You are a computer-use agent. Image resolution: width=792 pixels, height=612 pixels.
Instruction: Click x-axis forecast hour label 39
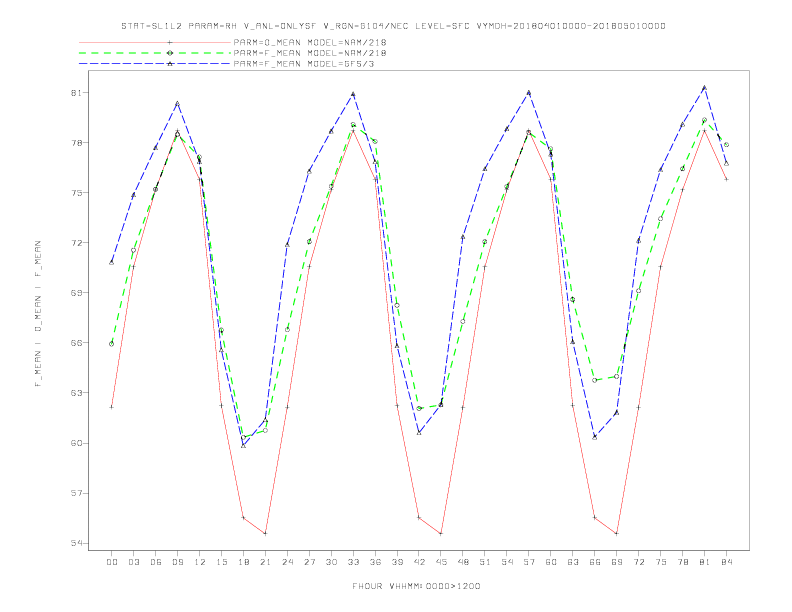[x=397, y=562]
